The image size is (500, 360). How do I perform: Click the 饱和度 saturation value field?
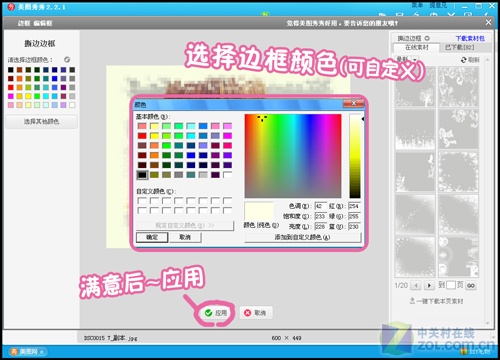(x=320, y=216)
